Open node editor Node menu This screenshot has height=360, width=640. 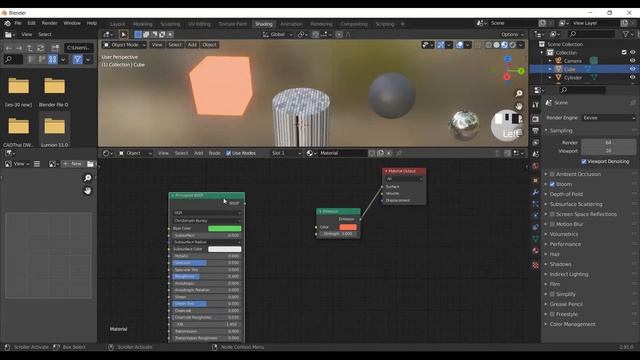(x=214, y=153)
